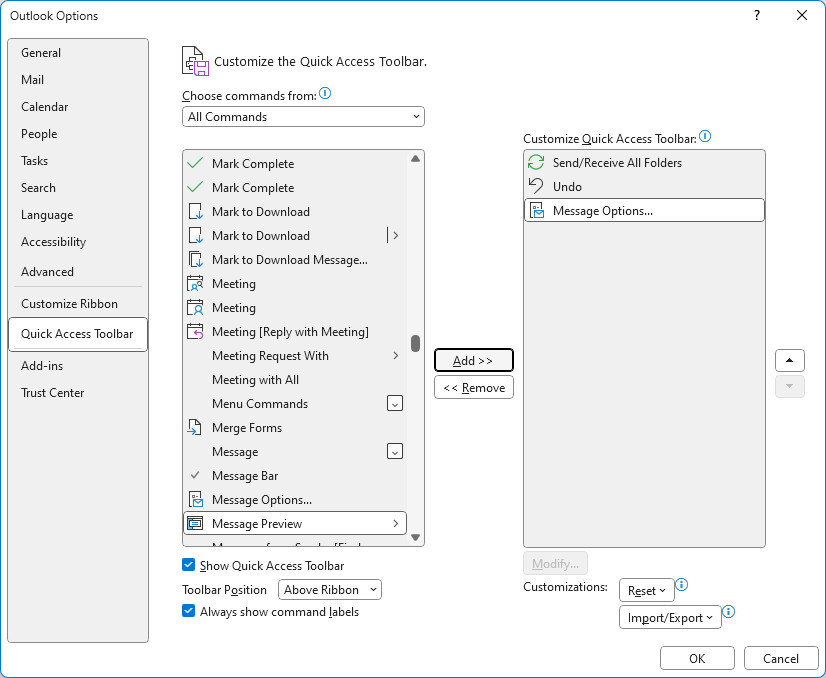Screen dimensions: 826x678
Task: Toggle Always show command labels checkbox
Action: tap(188, 611)
